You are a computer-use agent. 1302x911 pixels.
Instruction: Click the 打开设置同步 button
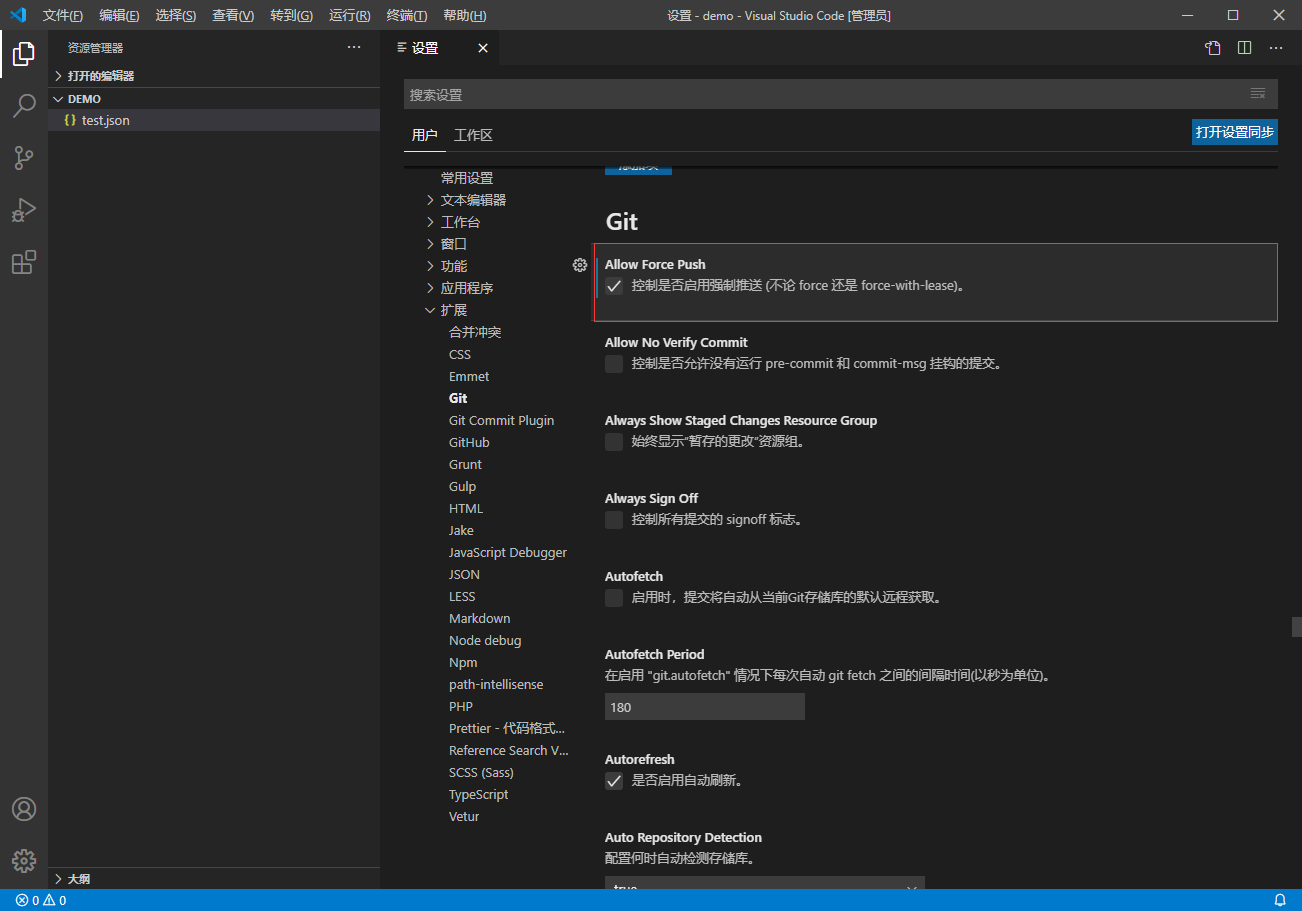click(x=1234, y=131)
